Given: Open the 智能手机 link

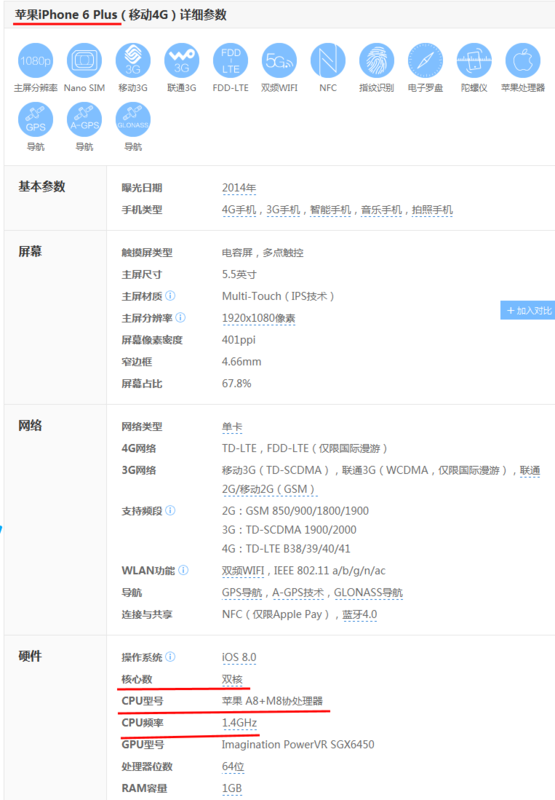Looking at the screenshot, I should point(331,210).
